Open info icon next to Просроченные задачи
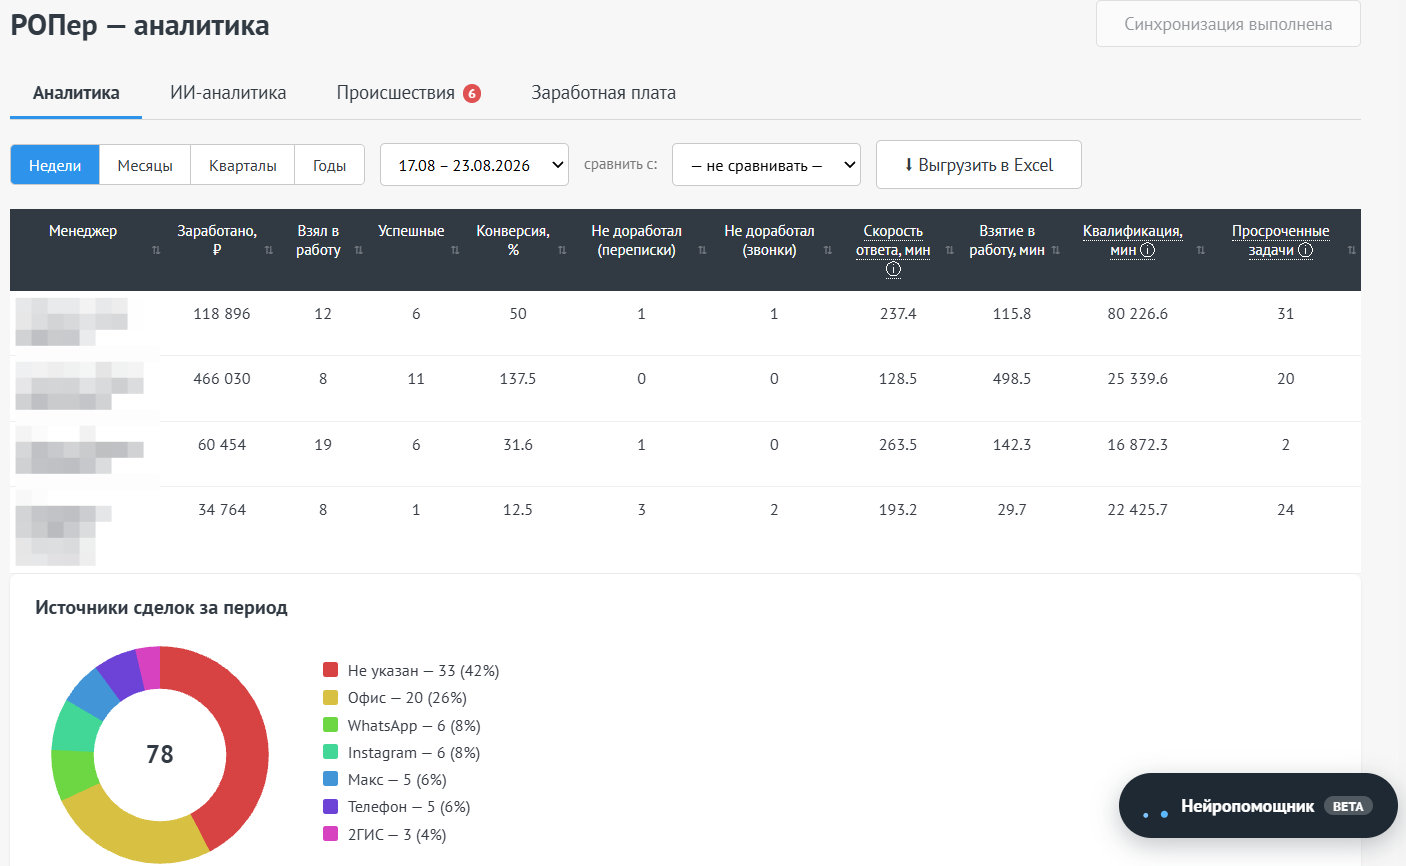 [x=1305, y=250]
